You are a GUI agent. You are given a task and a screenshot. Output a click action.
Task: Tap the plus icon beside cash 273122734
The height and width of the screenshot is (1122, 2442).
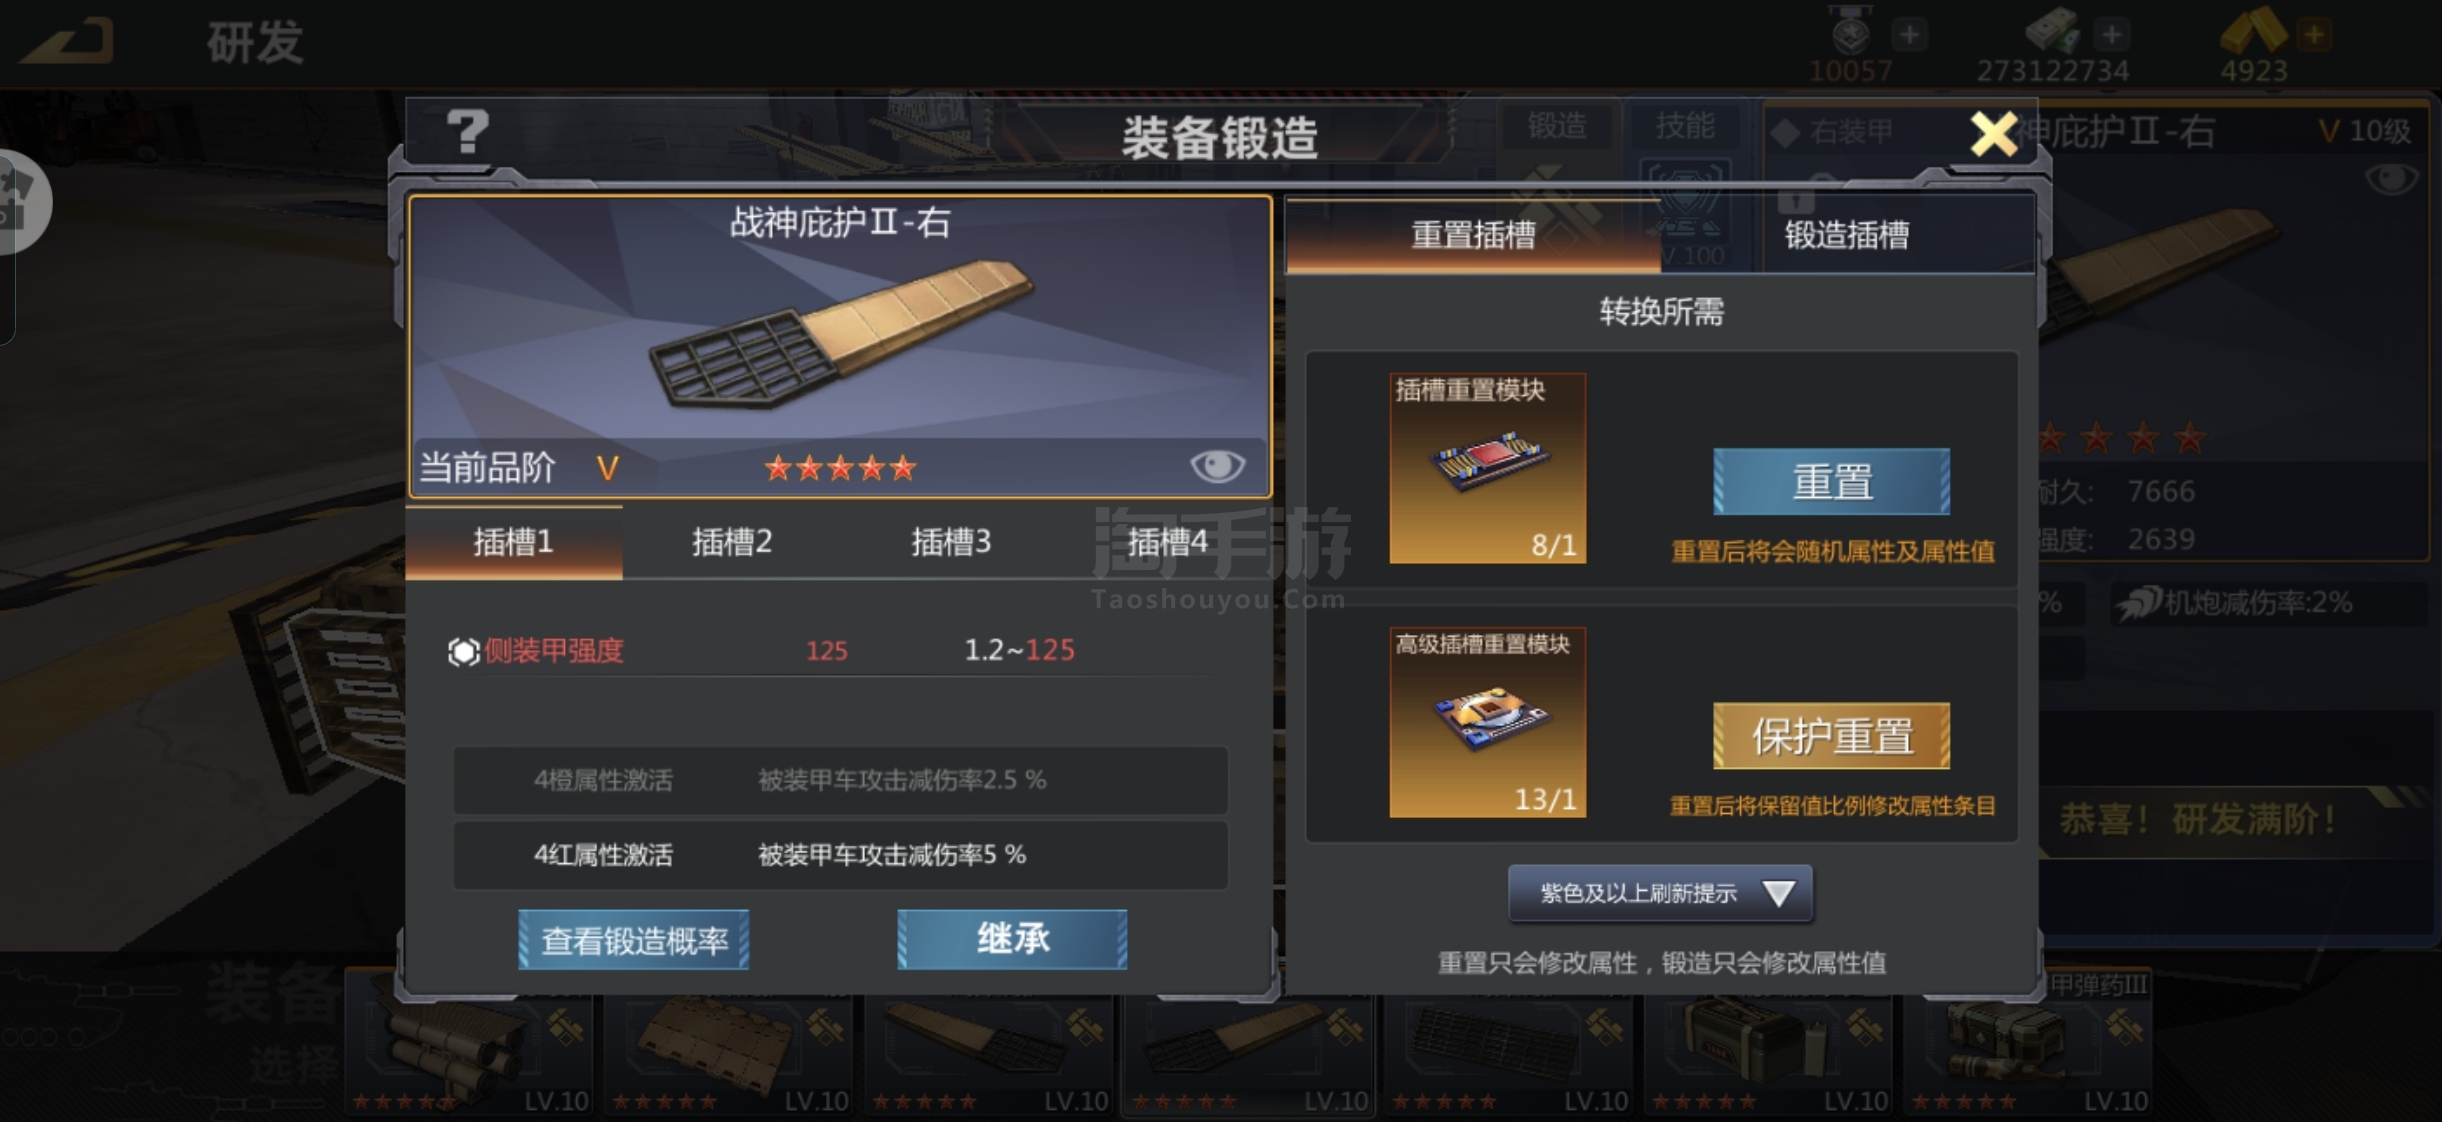coord(2112,35)
